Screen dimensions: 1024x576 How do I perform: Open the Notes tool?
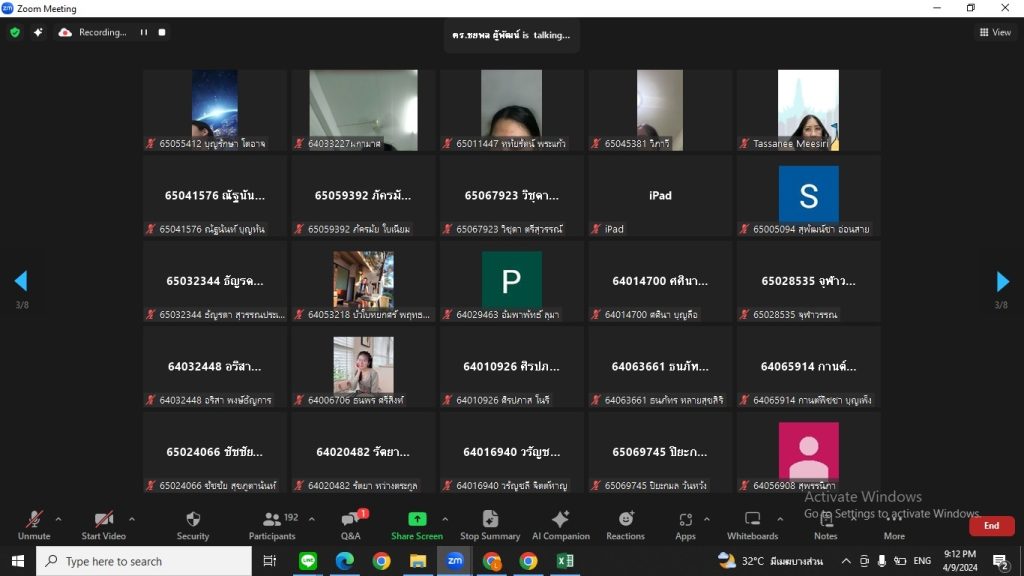coord(825,525)
